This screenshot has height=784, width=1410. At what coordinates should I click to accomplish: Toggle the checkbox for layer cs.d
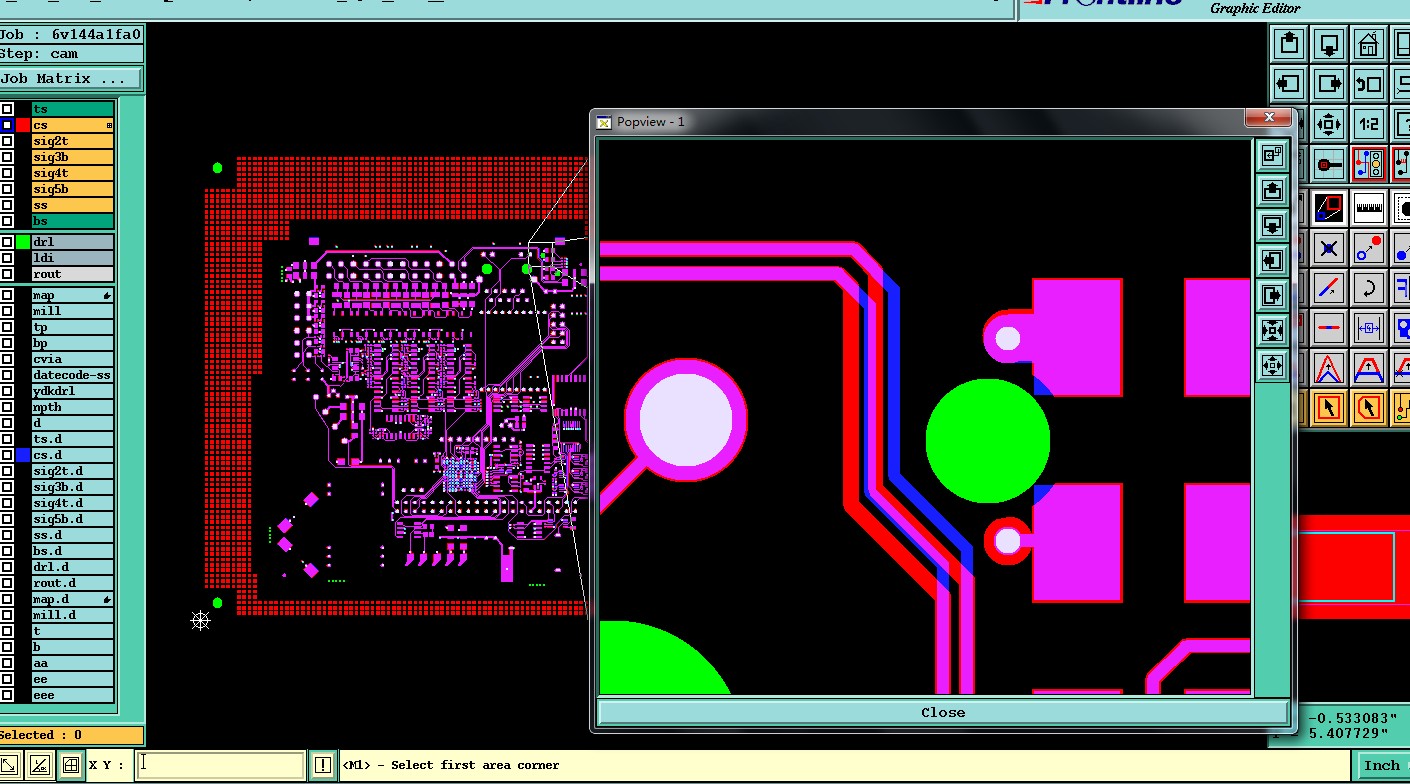tap(7, 455)
